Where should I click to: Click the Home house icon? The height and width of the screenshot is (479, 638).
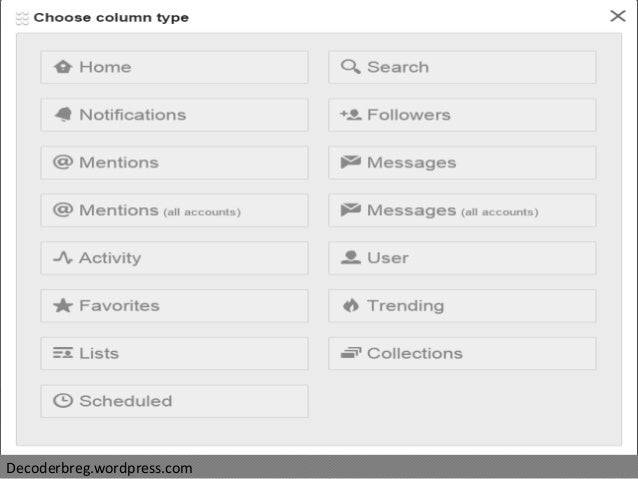click(63, 67)
